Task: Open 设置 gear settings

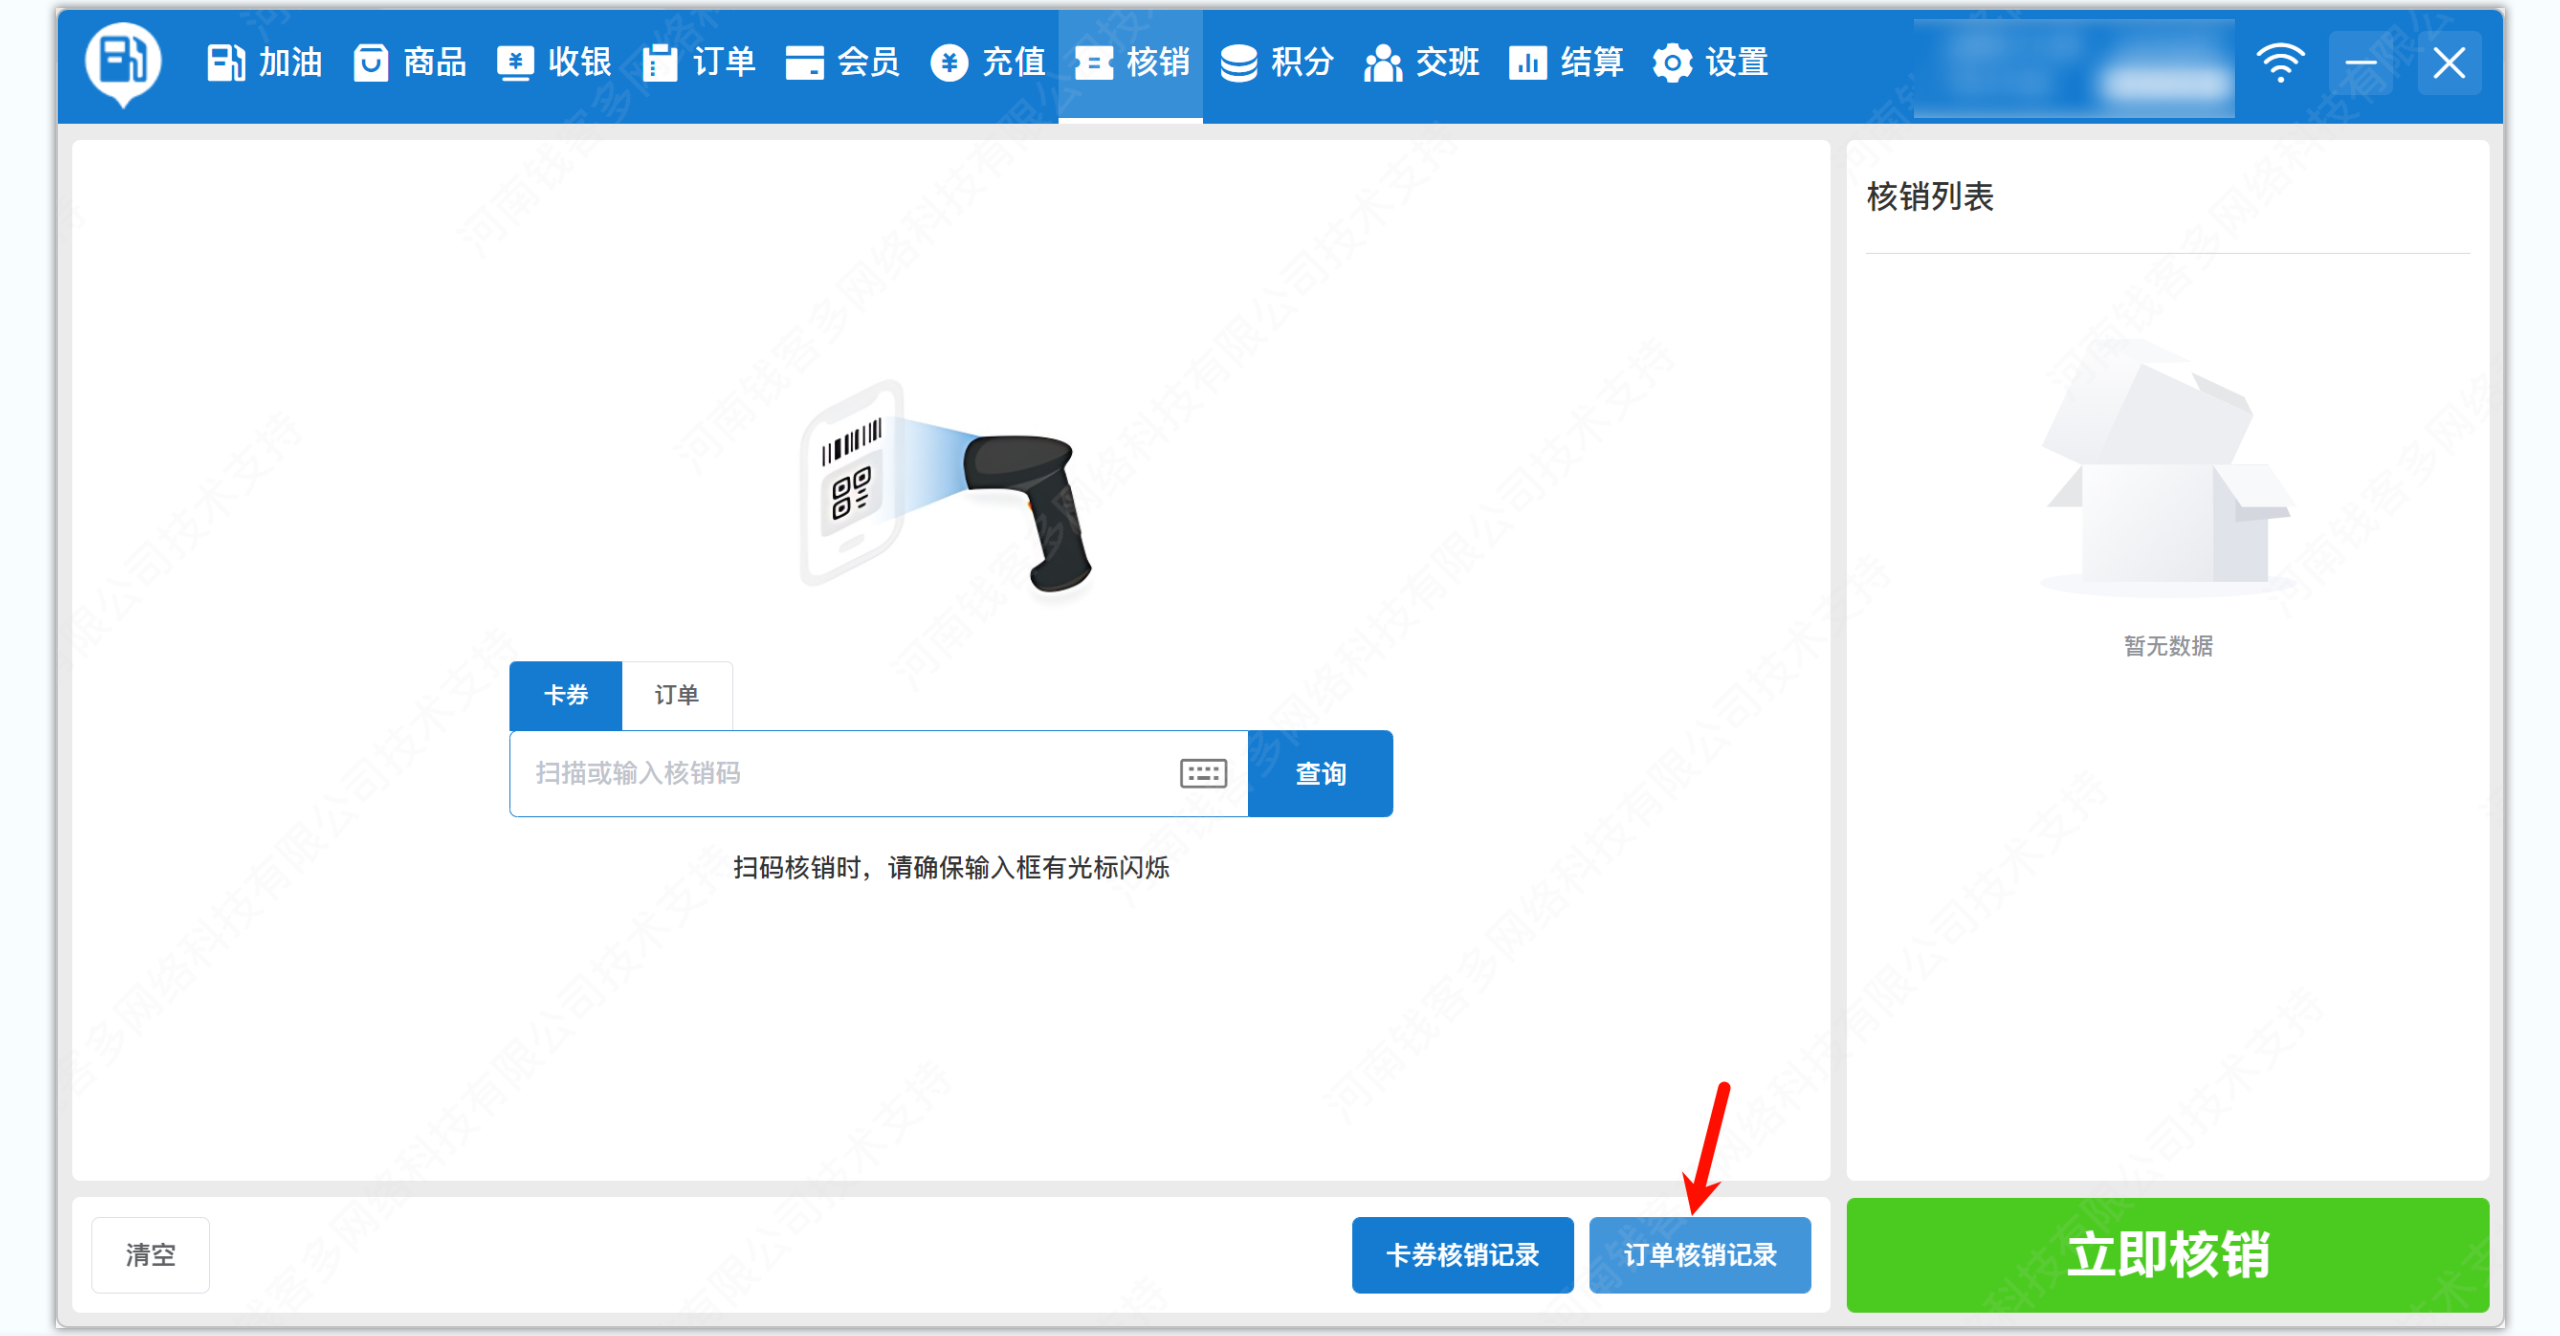Action: 1672,62
